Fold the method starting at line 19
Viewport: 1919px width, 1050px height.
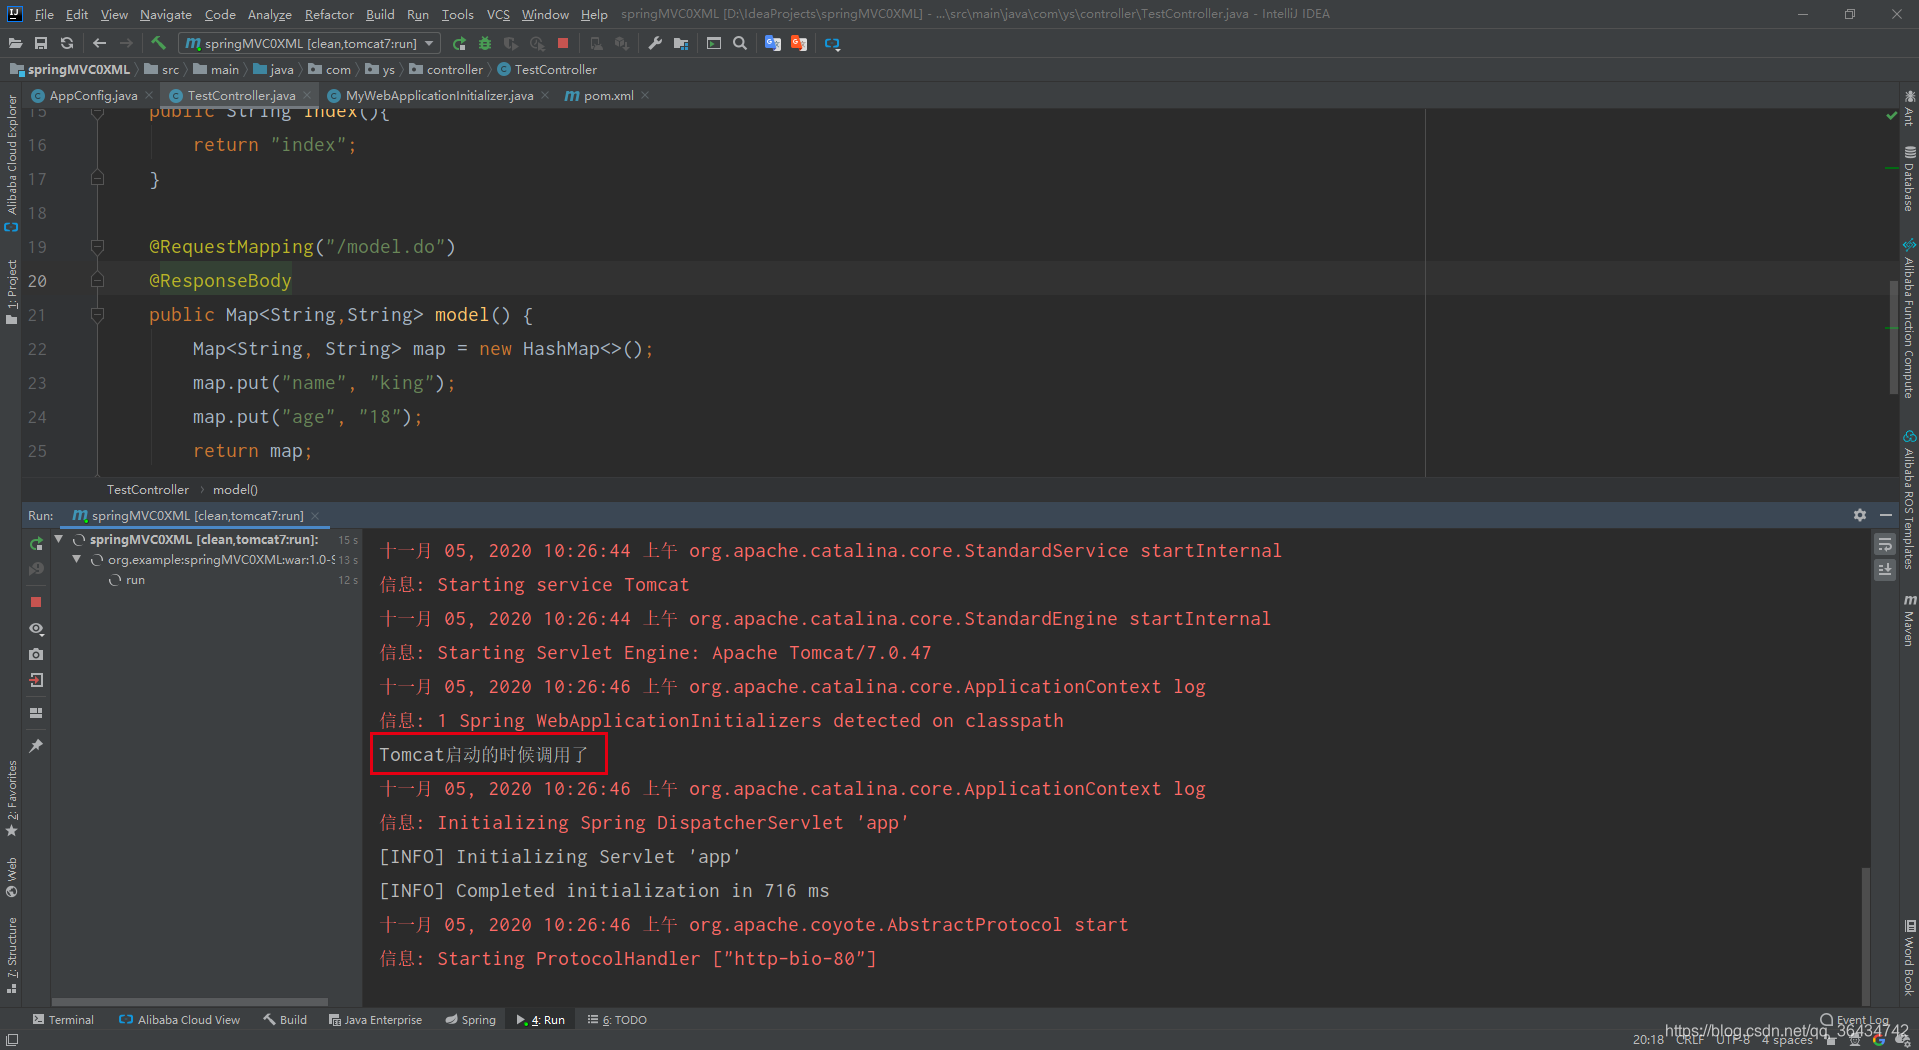[x=97, y=246]
